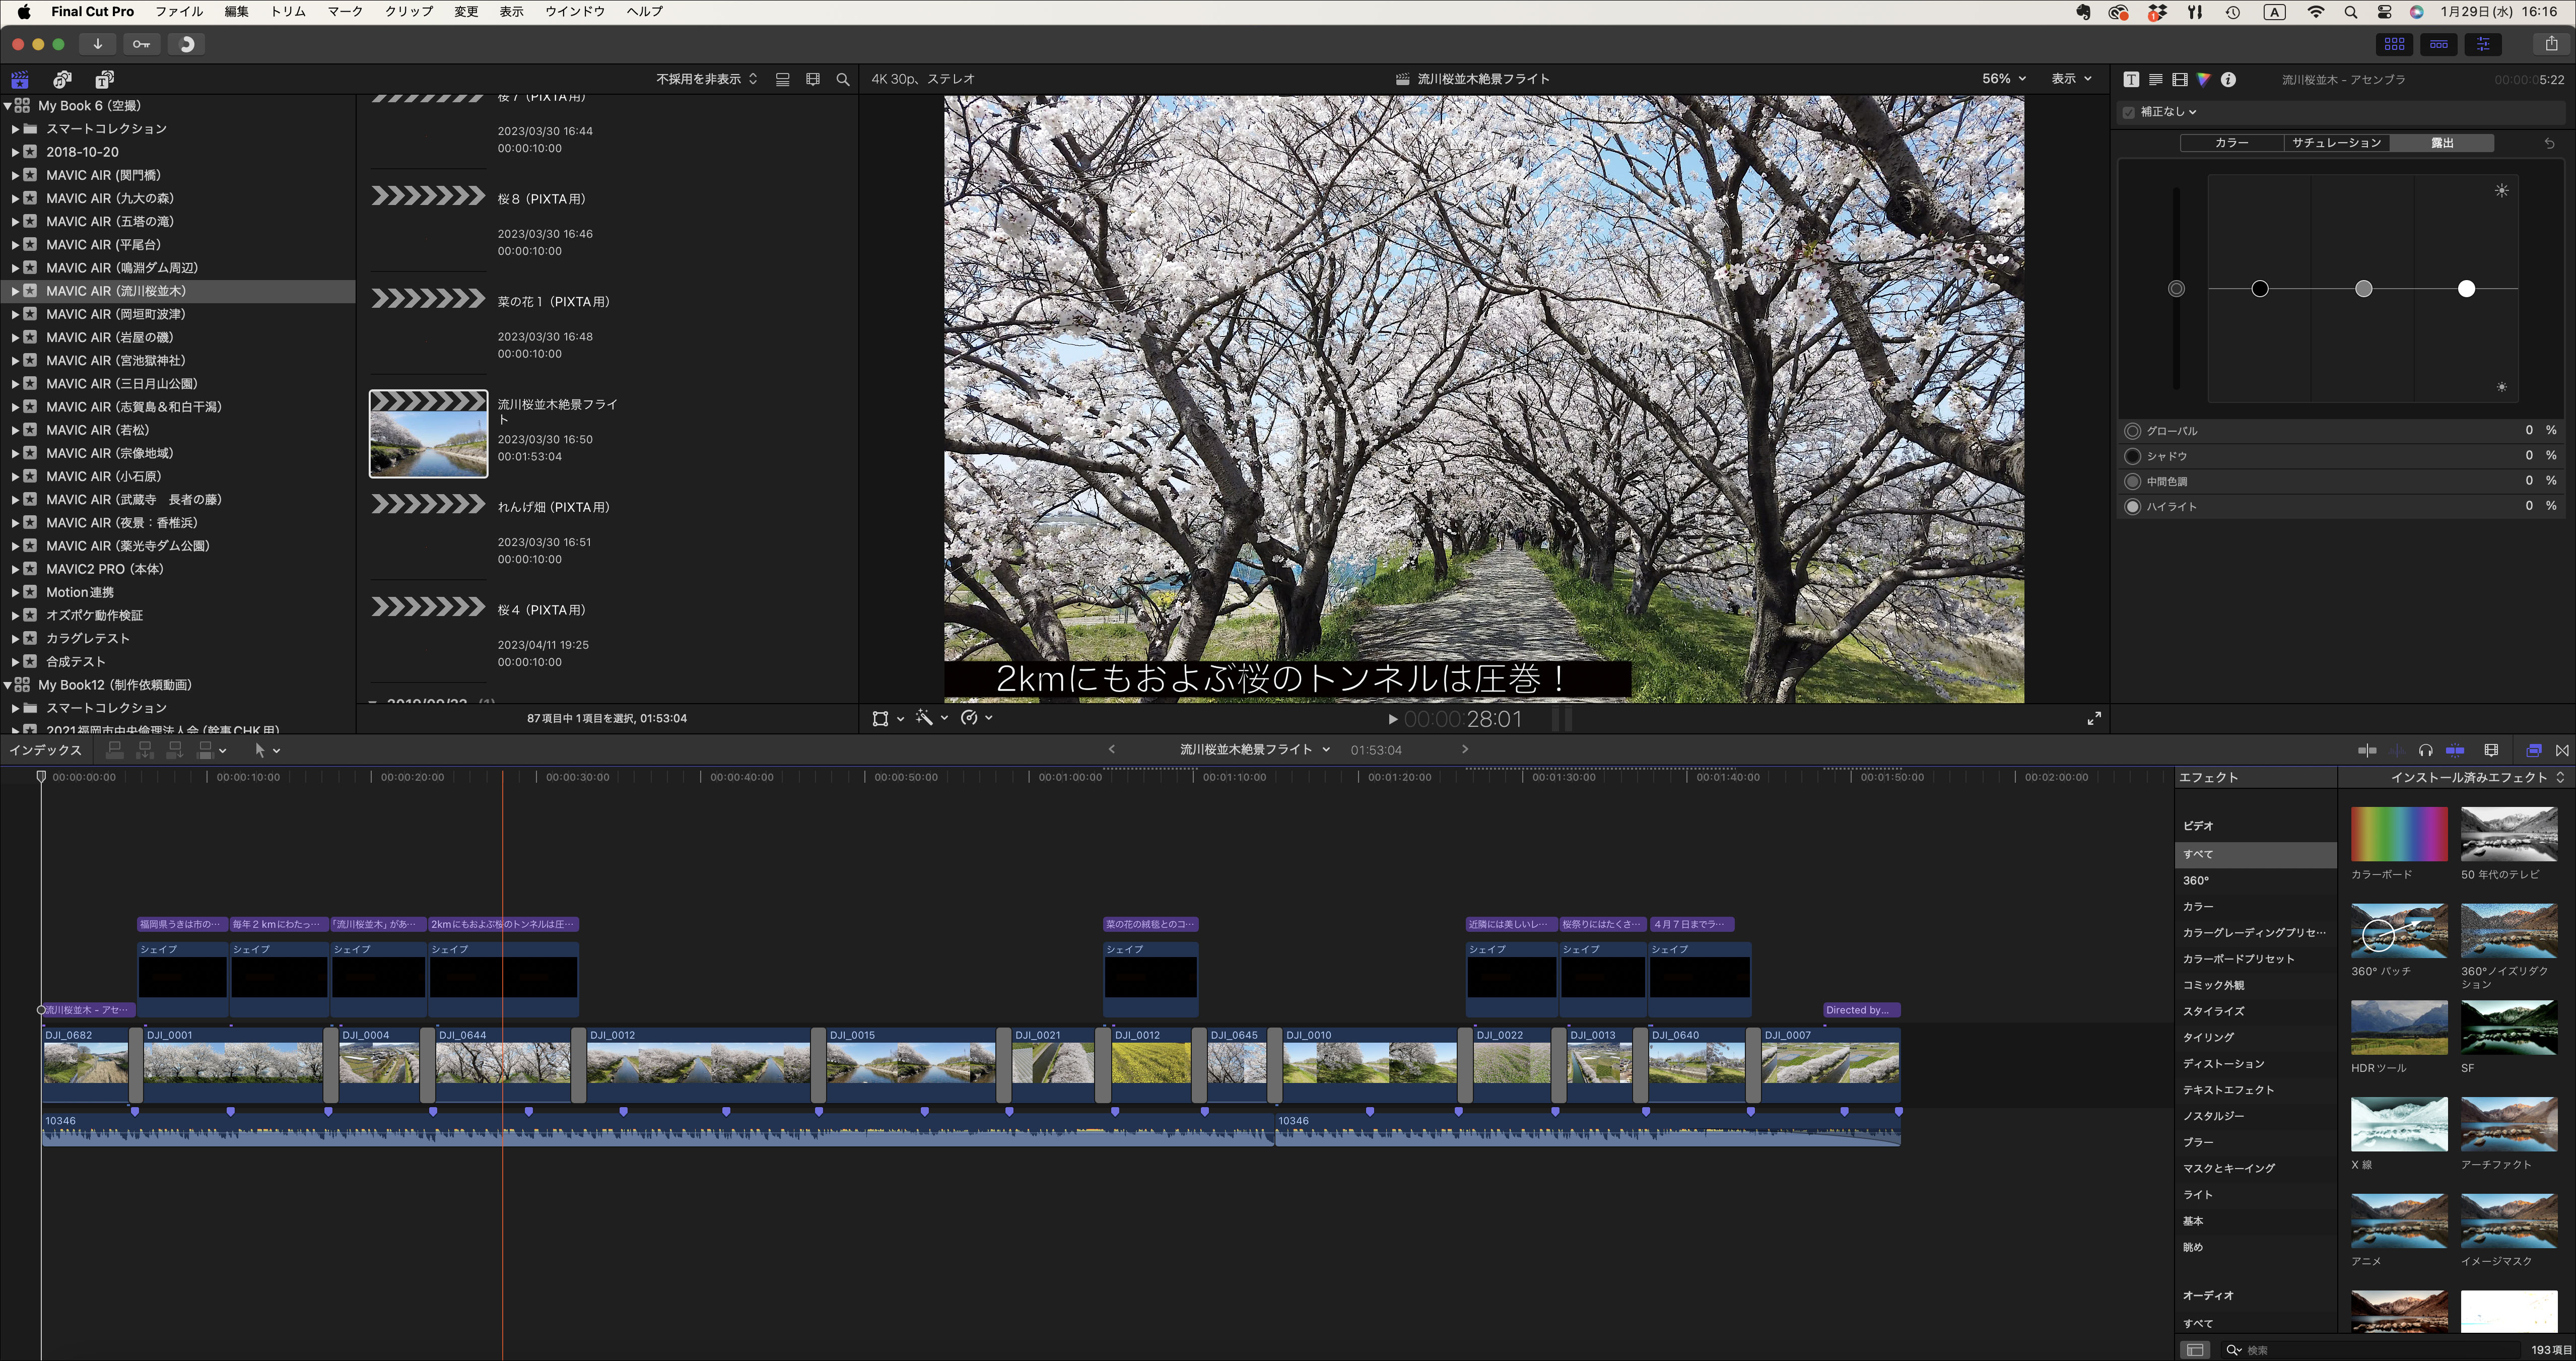Append clip to storyline button
The height and width of the screenshot is (1361, 2576).
(175, 750)
